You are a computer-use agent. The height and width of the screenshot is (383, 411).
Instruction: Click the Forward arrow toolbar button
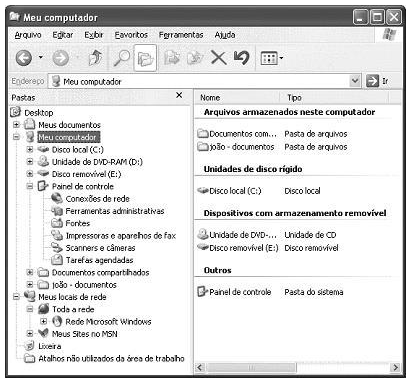[61, 58]
